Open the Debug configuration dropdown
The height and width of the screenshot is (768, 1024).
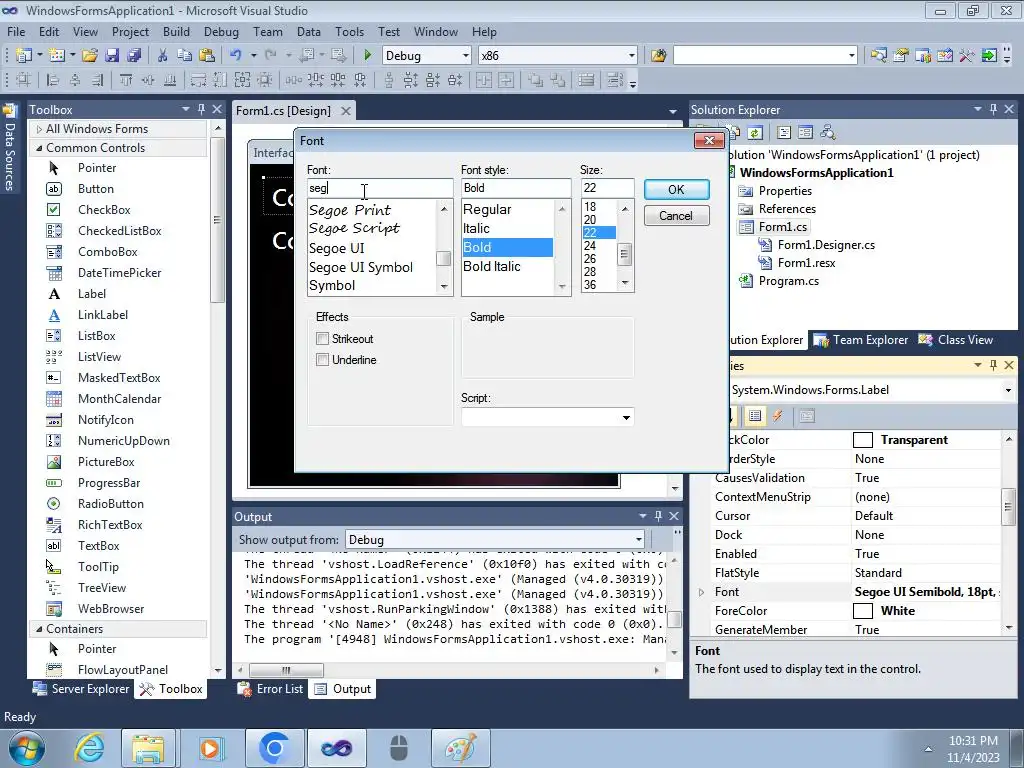[466, 56]
